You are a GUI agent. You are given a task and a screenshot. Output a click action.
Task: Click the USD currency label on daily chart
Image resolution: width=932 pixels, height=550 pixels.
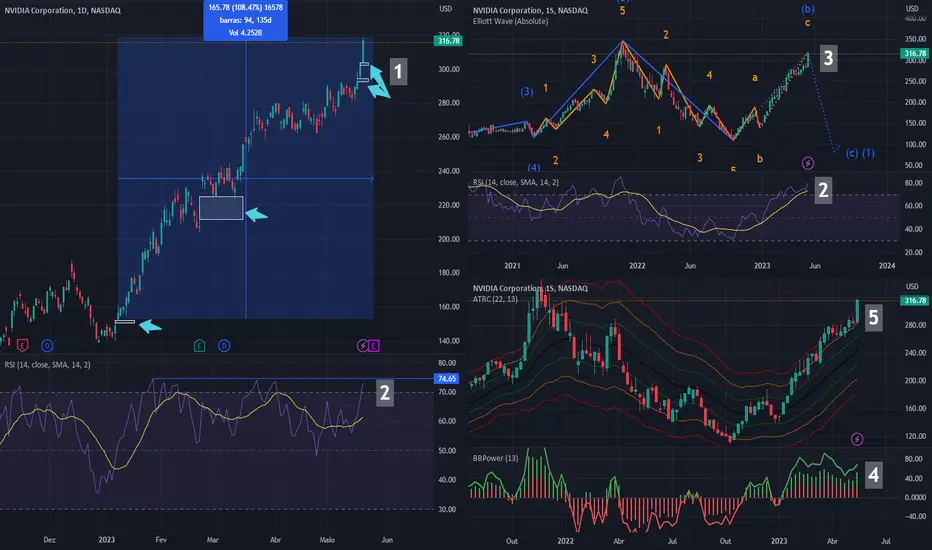pyautogui.click(x=445, y=9)
